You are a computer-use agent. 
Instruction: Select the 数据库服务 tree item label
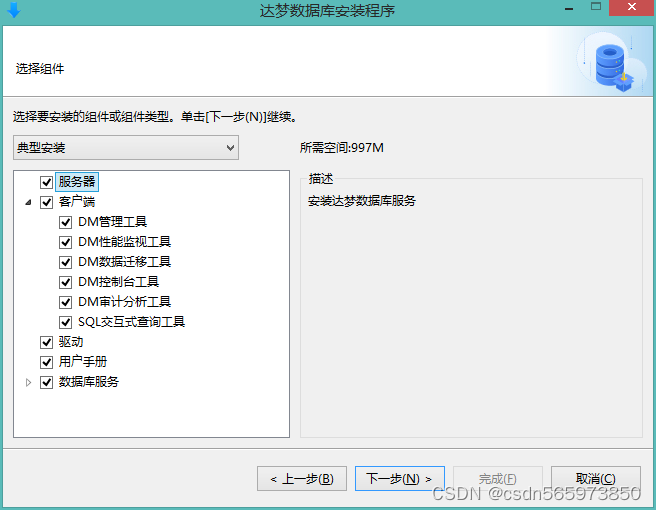(x=89, y=382)
